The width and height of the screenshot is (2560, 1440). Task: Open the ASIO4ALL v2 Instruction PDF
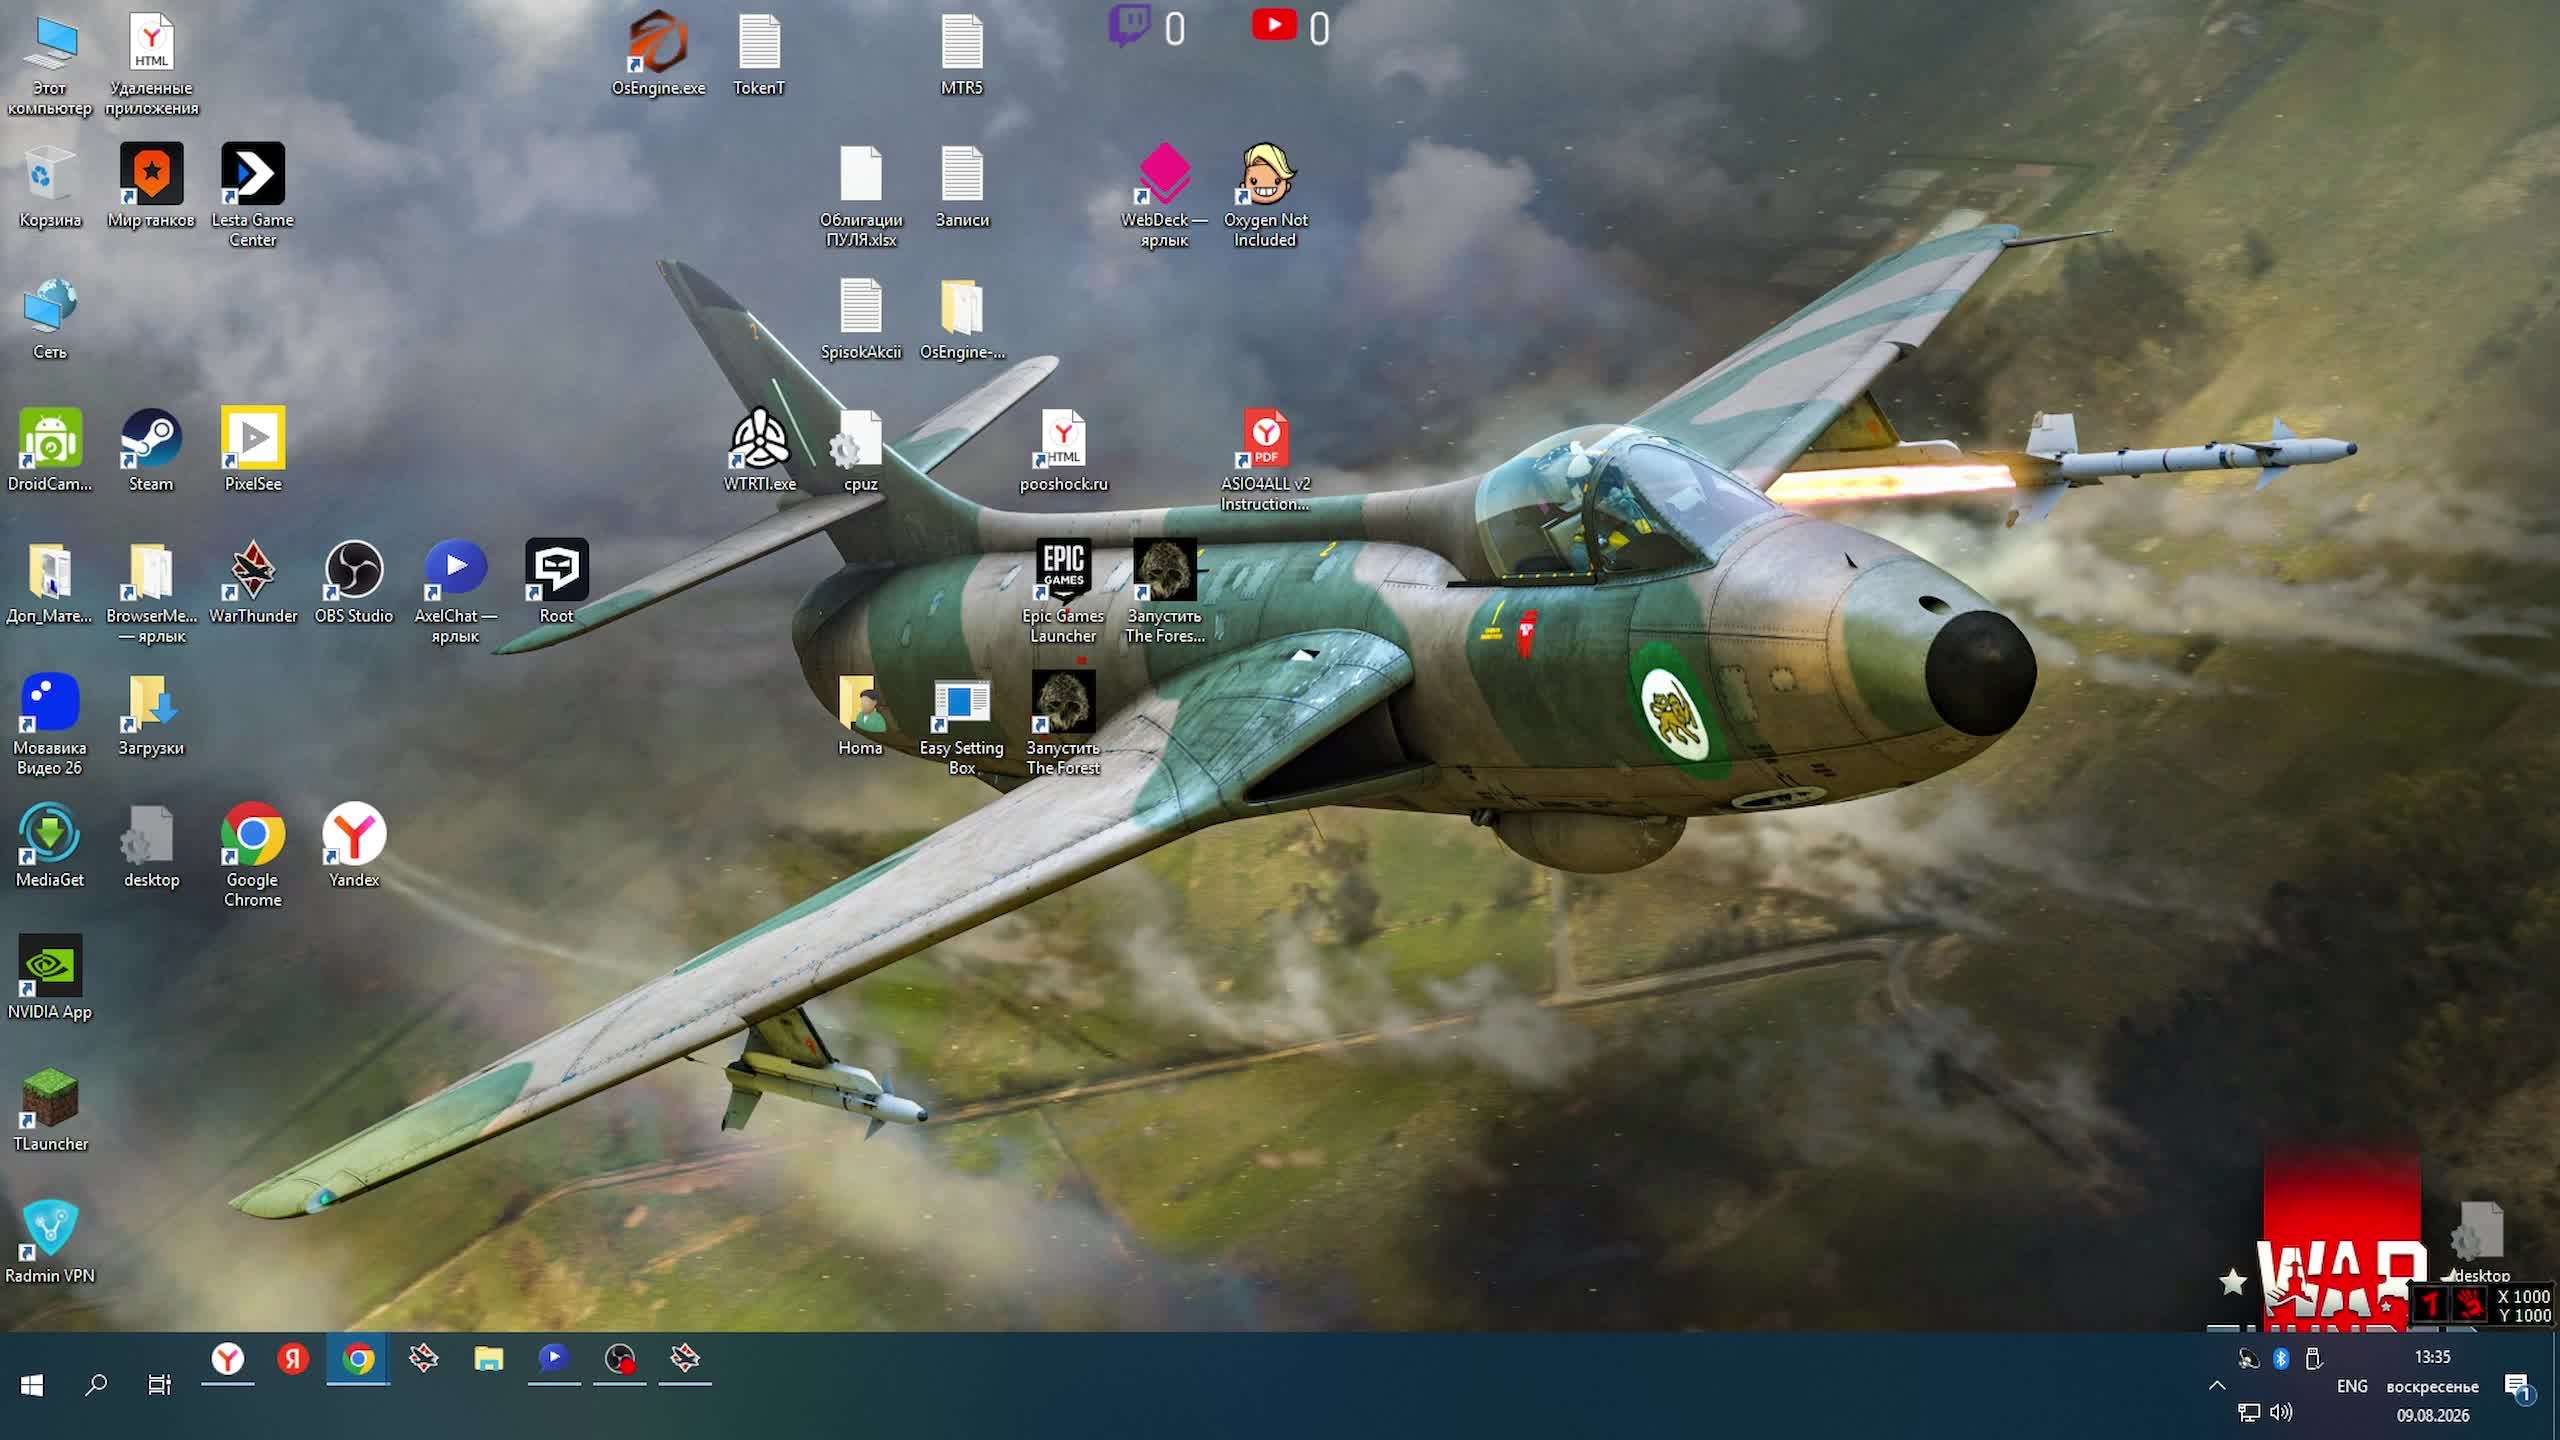pyautogui.click(x=1265, y=460)
